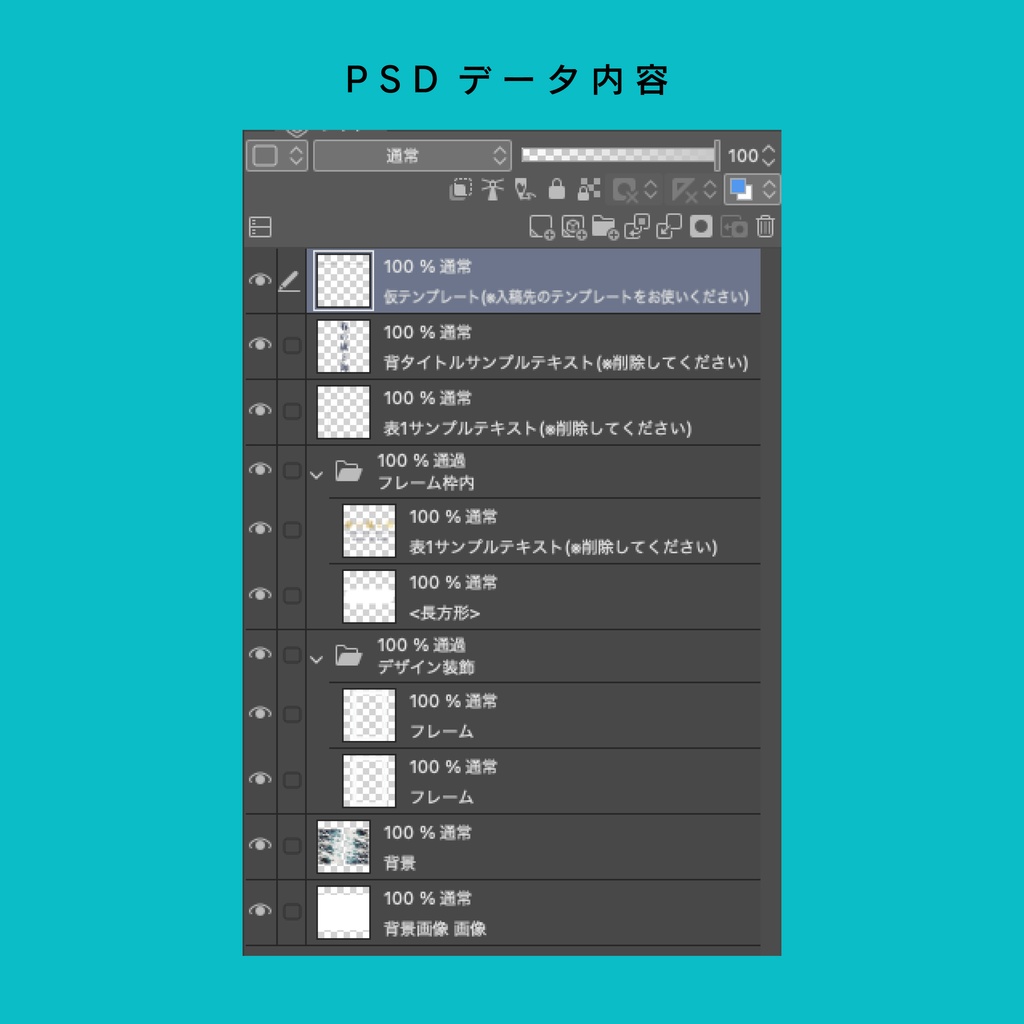Click the 背景 layer thumbnail
1024x1024 pixels.
[x=345, y=845]
